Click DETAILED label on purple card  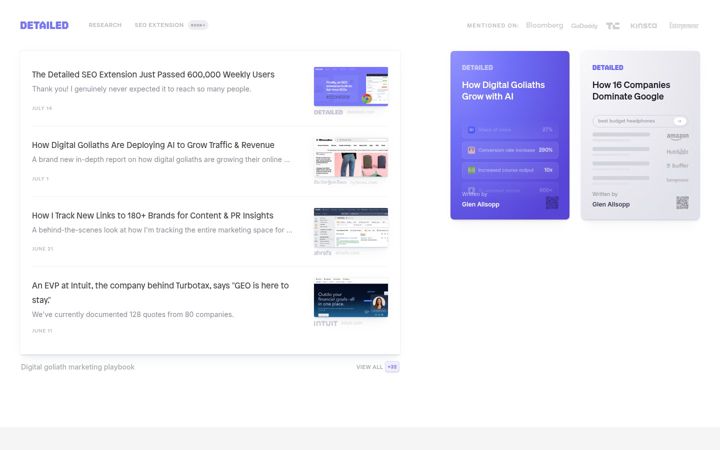pyautogui.click(x=477, y=68)
